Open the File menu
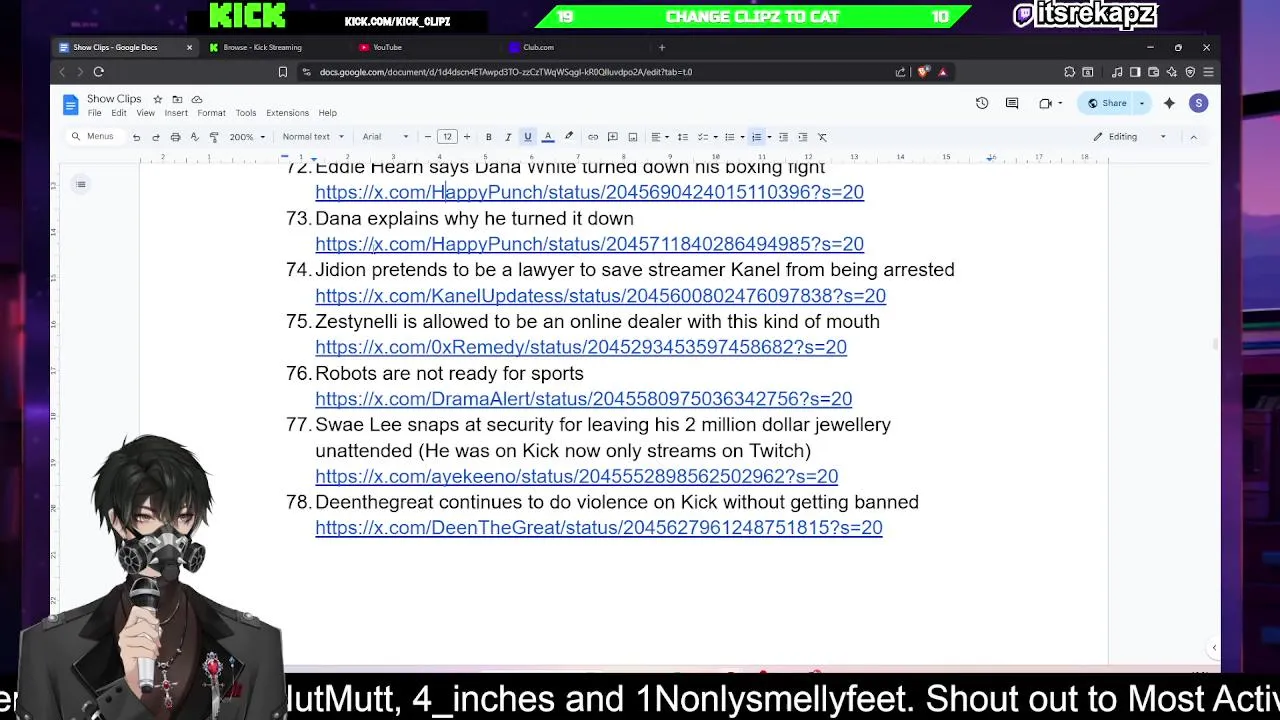 (x=94, y=113)
